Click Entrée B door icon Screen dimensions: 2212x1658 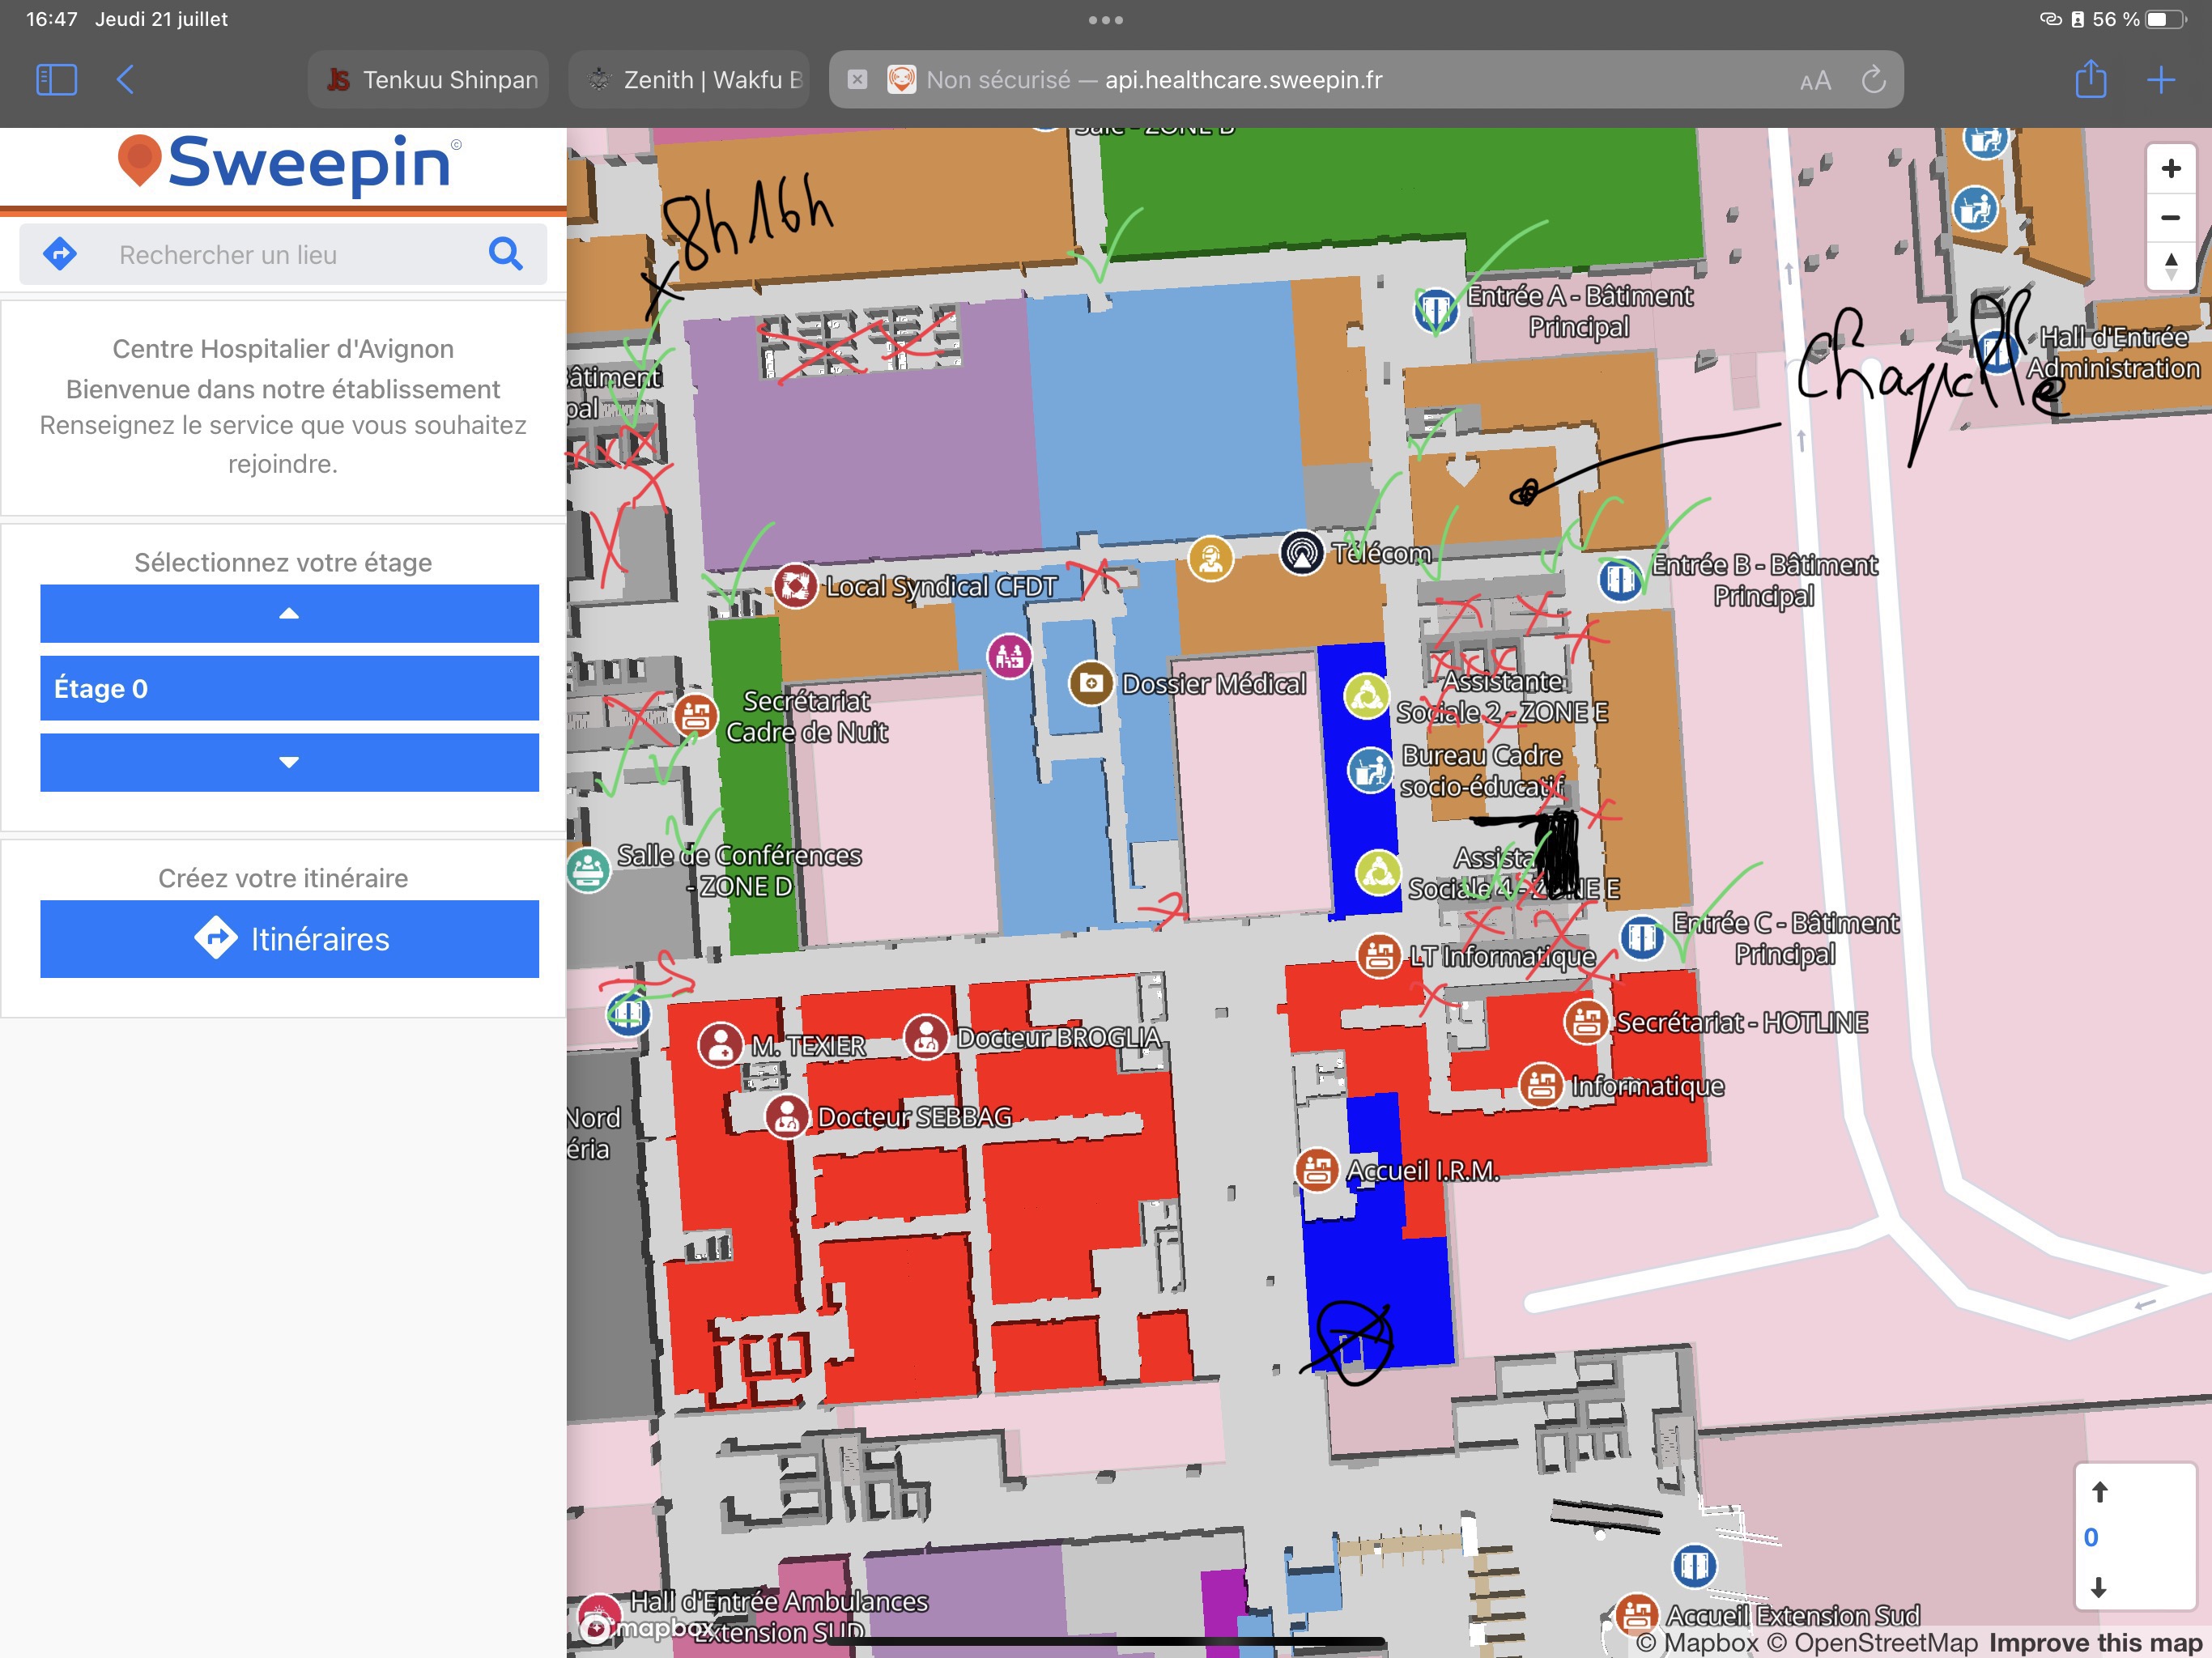point(1619,578)
